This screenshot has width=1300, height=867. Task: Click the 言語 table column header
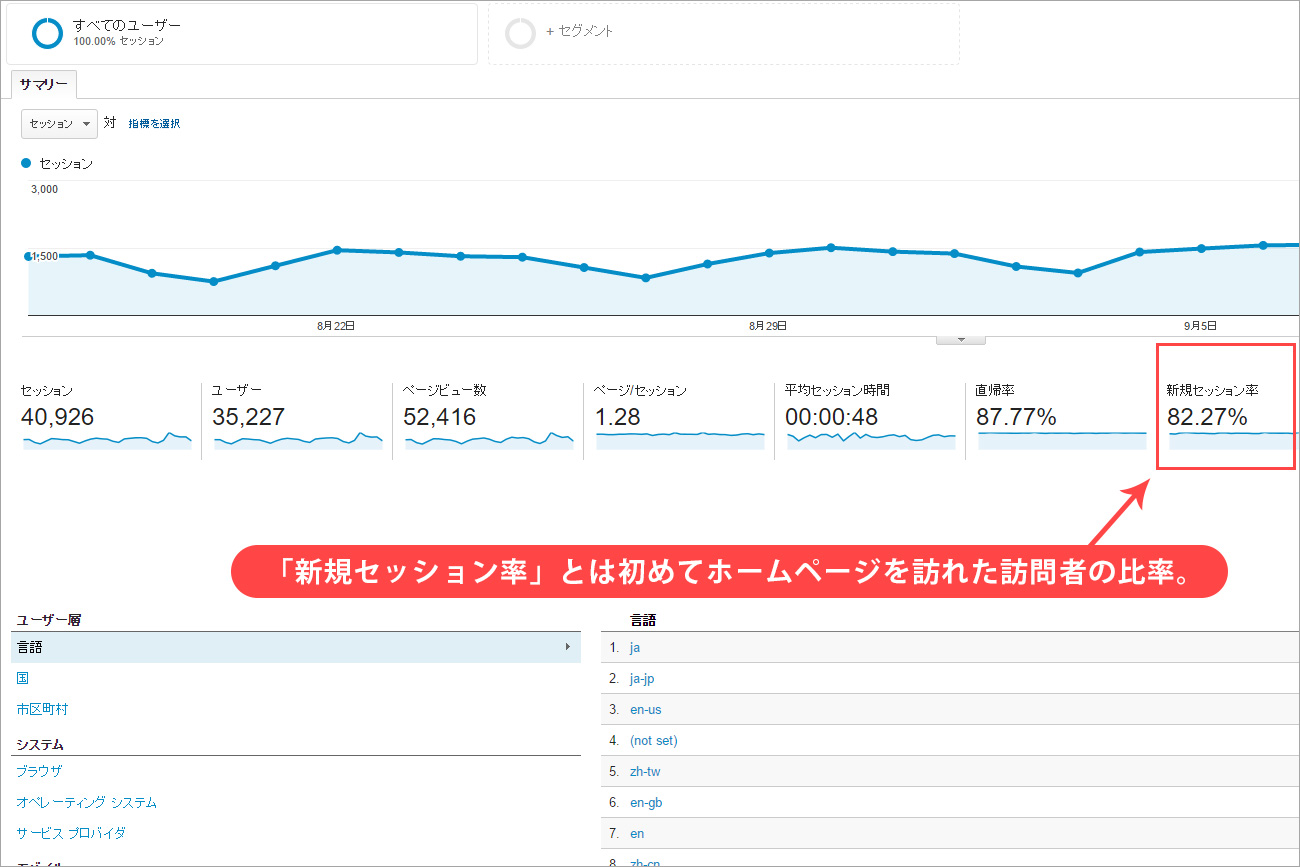[643, 620]
